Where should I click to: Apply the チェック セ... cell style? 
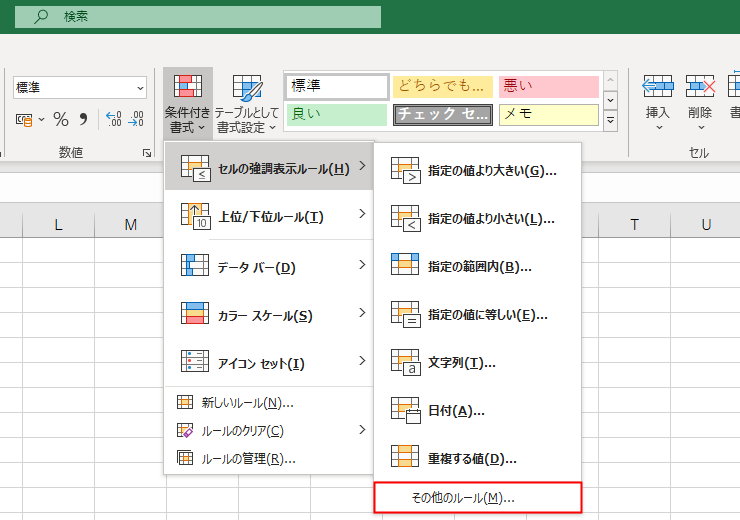pyautogui.click(x=443, y=115)
